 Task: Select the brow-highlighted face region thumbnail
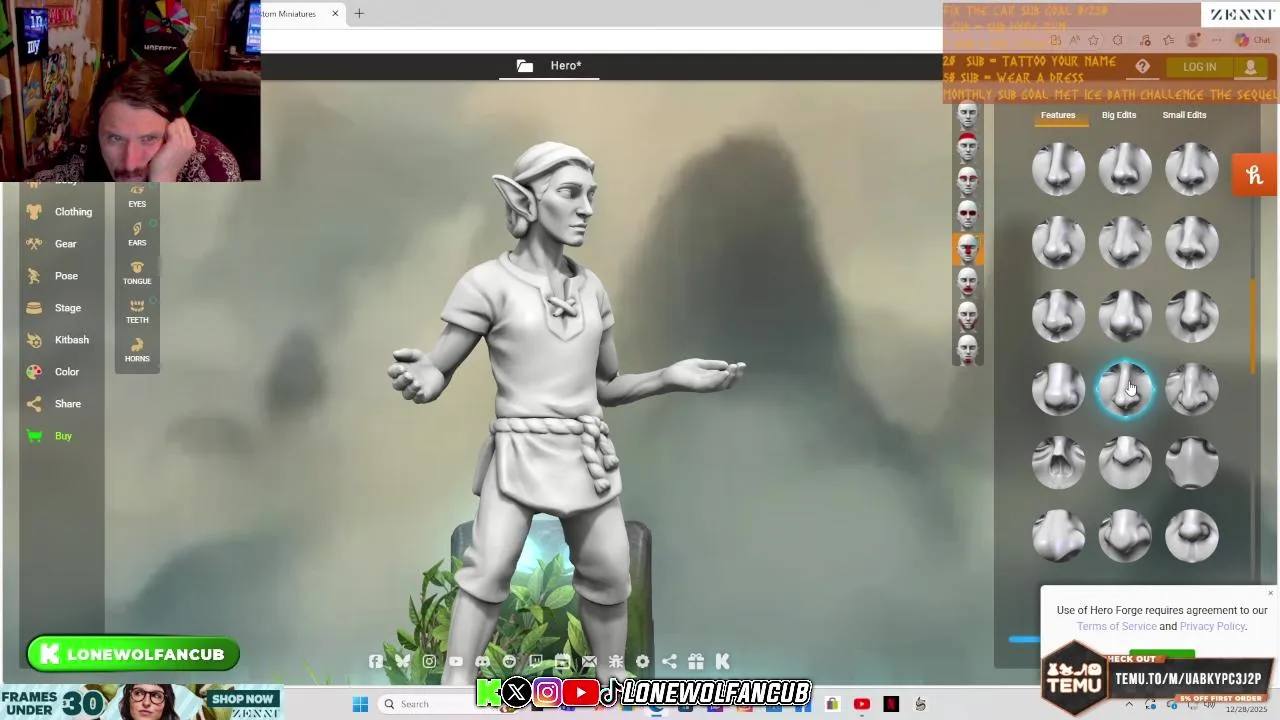(967, 181)
